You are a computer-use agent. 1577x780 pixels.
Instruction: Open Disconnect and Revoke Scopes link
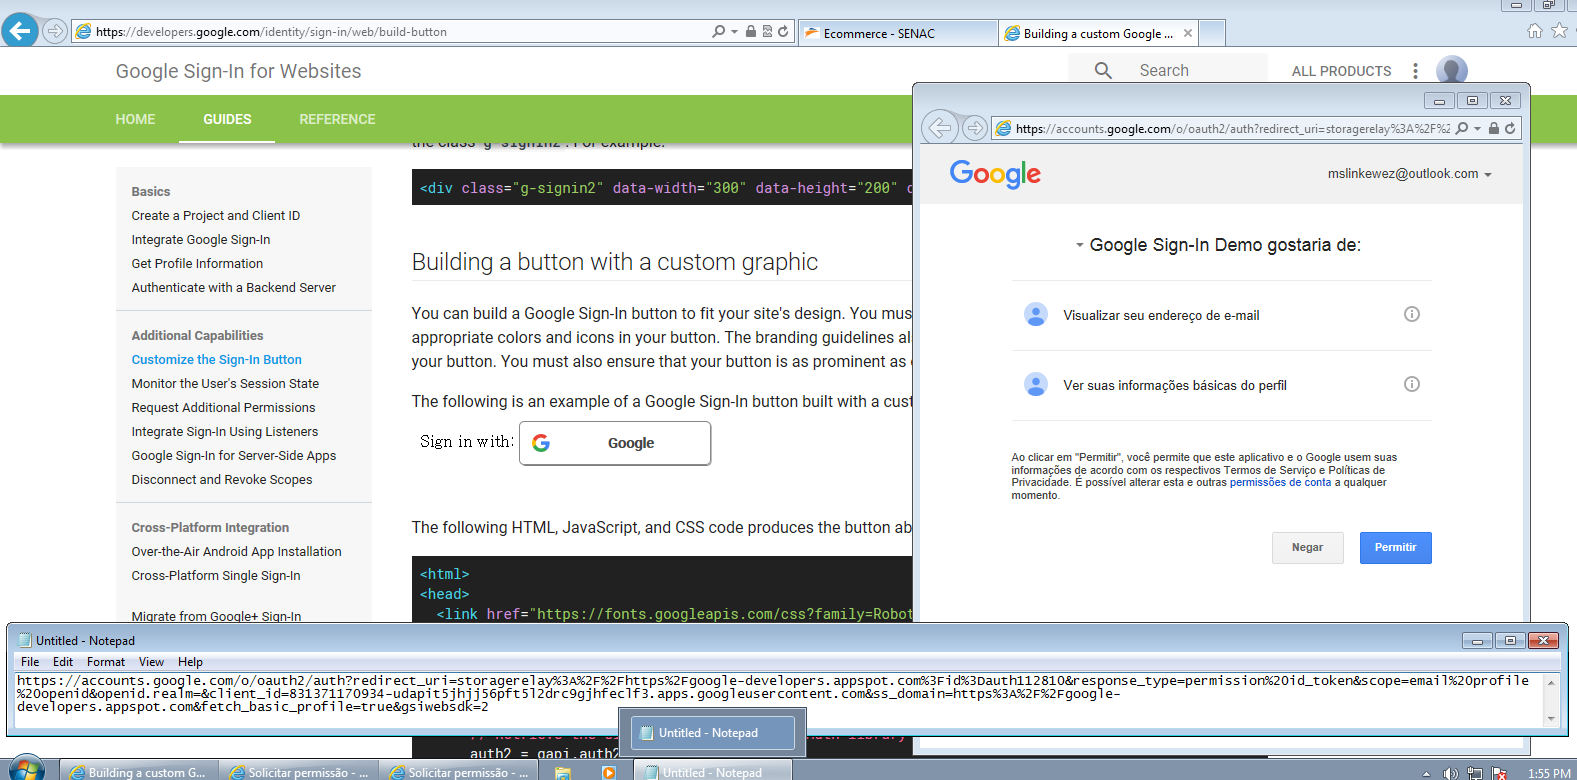tap(221, 479)
